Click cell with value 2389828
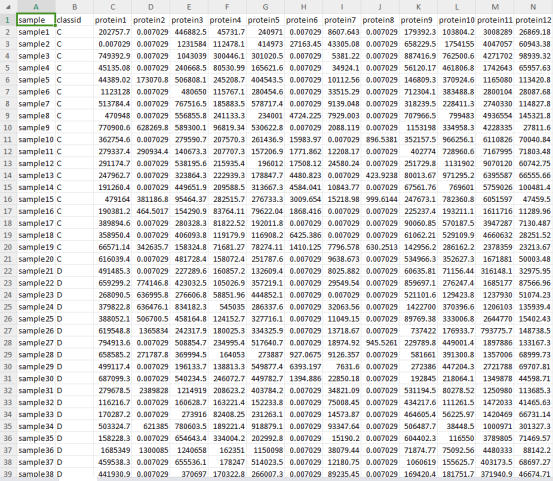Screen dimensions: 553x481 click(151, 390)
